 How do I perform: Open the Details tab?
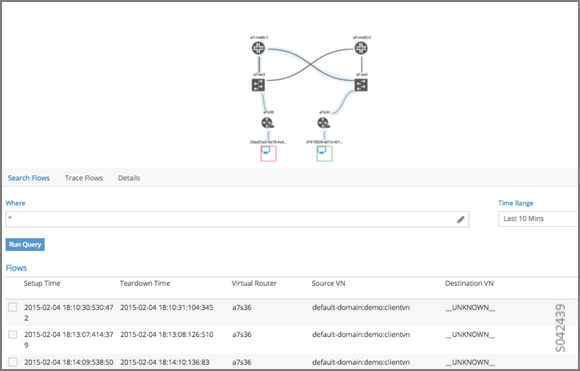tap(129, 178)
